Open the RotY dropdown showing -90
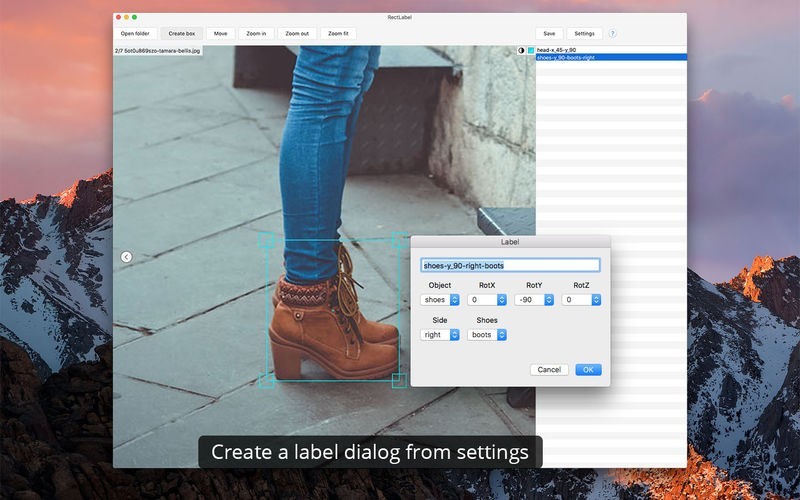 pos(534,299)
